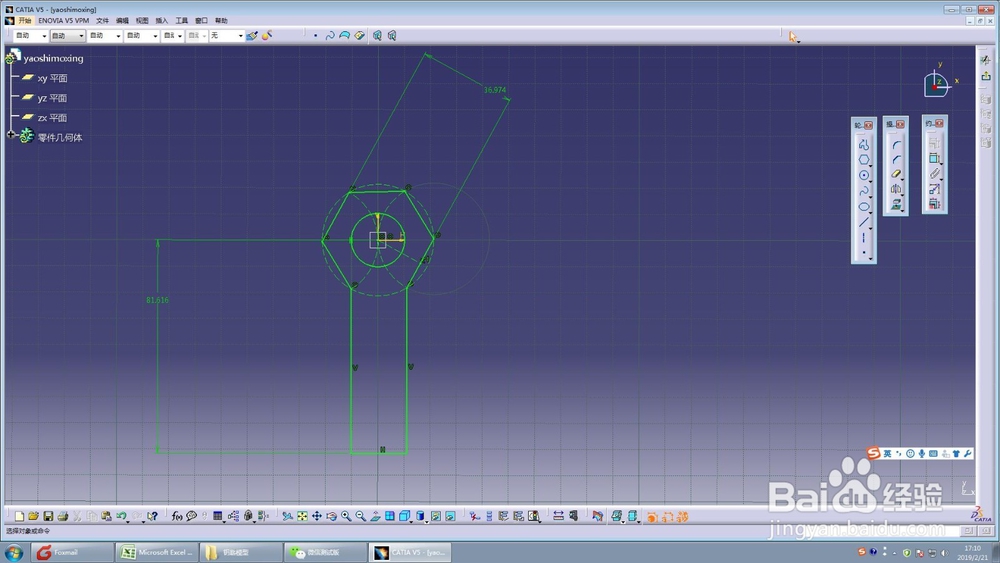Click the New document icon
The image size is (1000, 563).
19,516
